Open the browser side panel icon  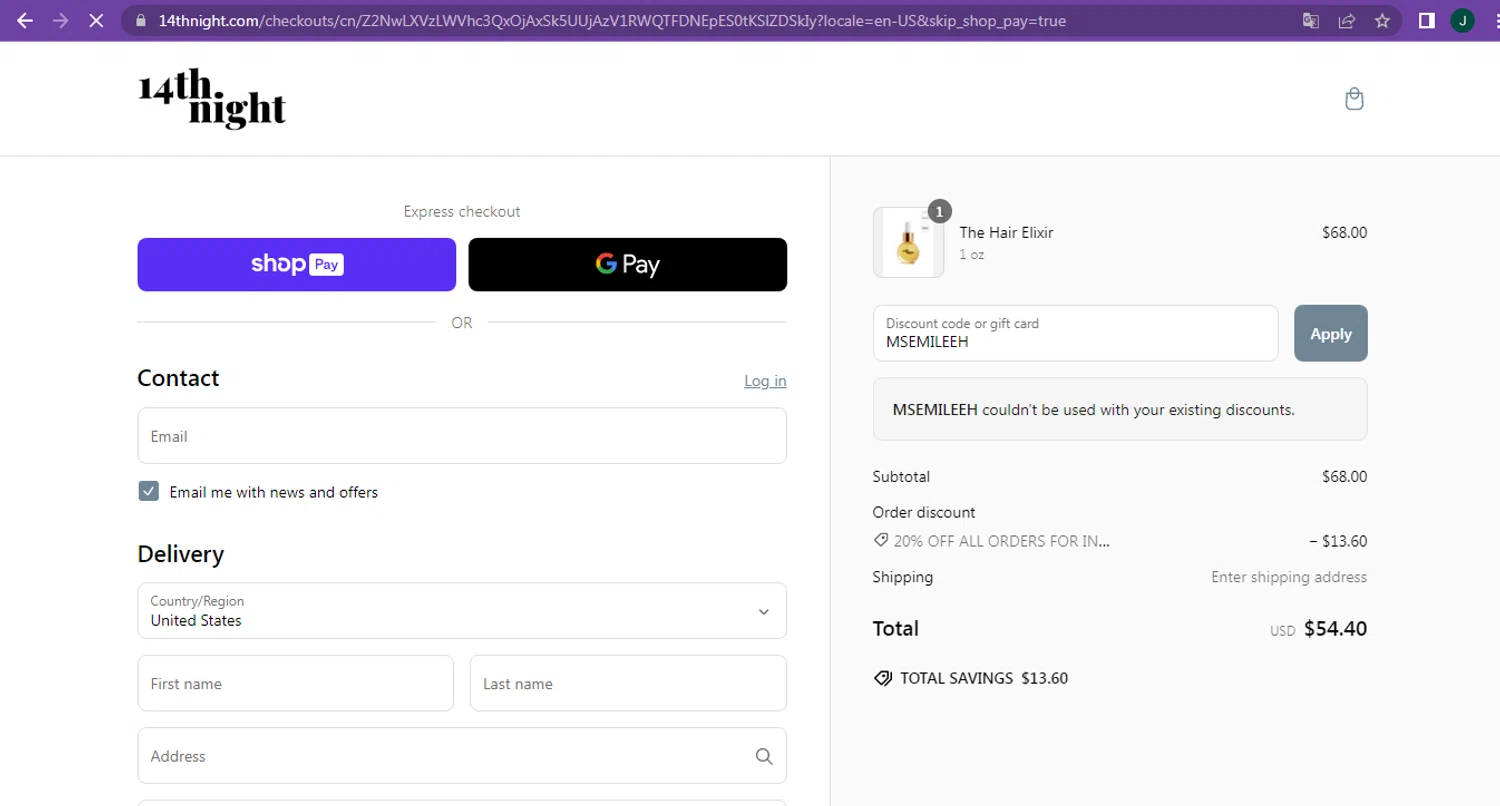click(1427, 20)
